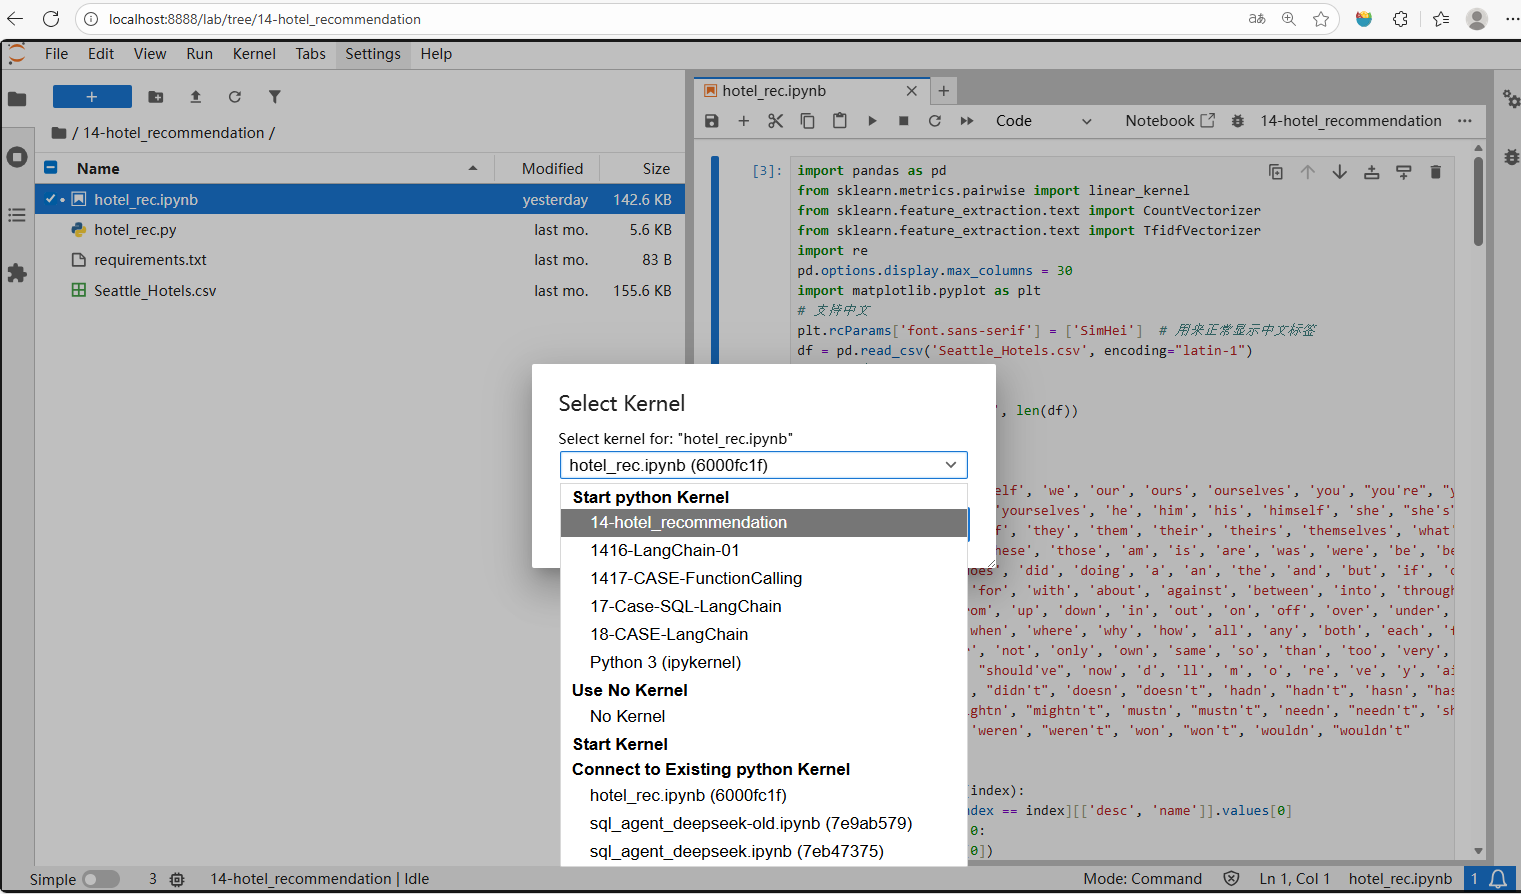Open the Run menu
This screenshot has width=1521, height=894.
[200, 54]
